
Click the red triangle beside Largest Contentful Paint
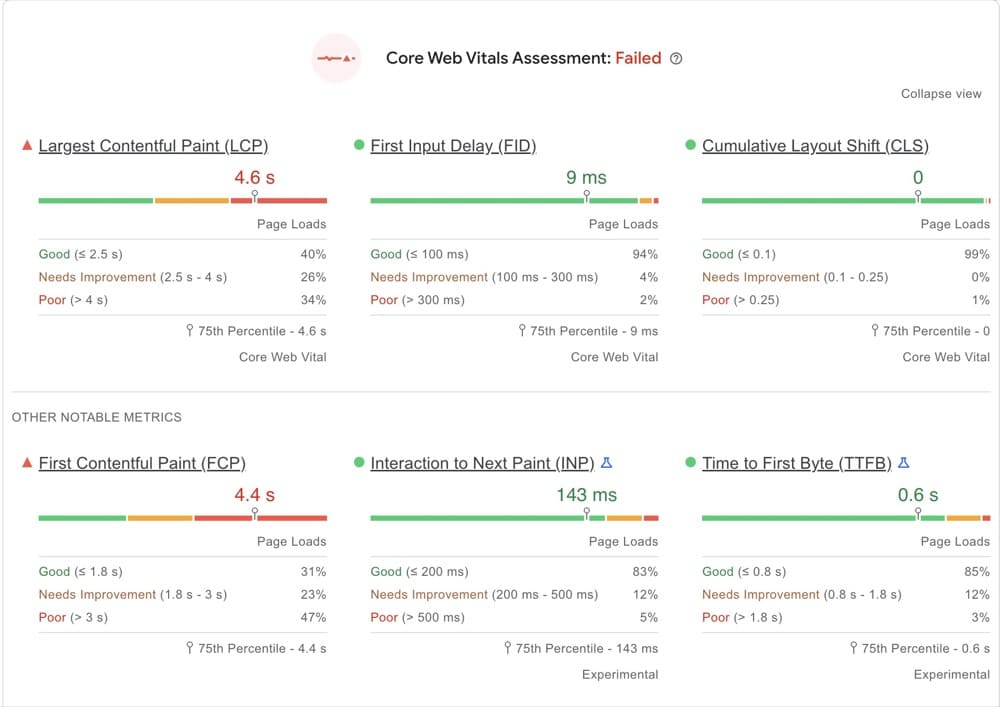(x=27, y=146)
